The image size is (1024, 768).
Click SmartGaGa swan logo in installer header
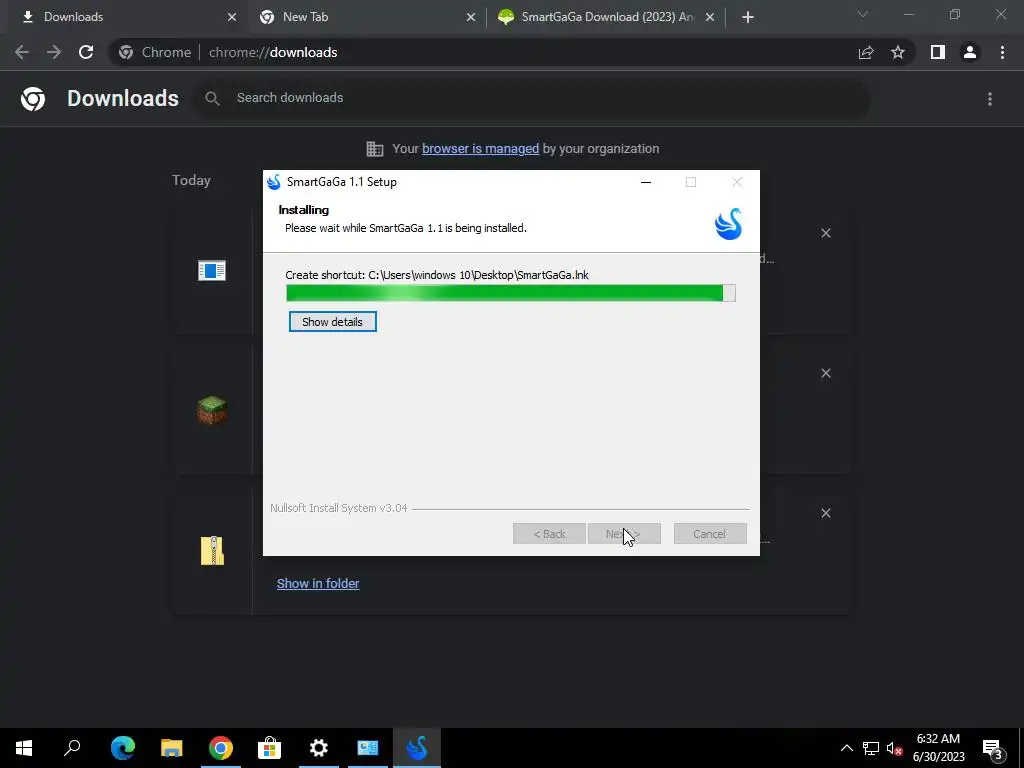point(728,224)
